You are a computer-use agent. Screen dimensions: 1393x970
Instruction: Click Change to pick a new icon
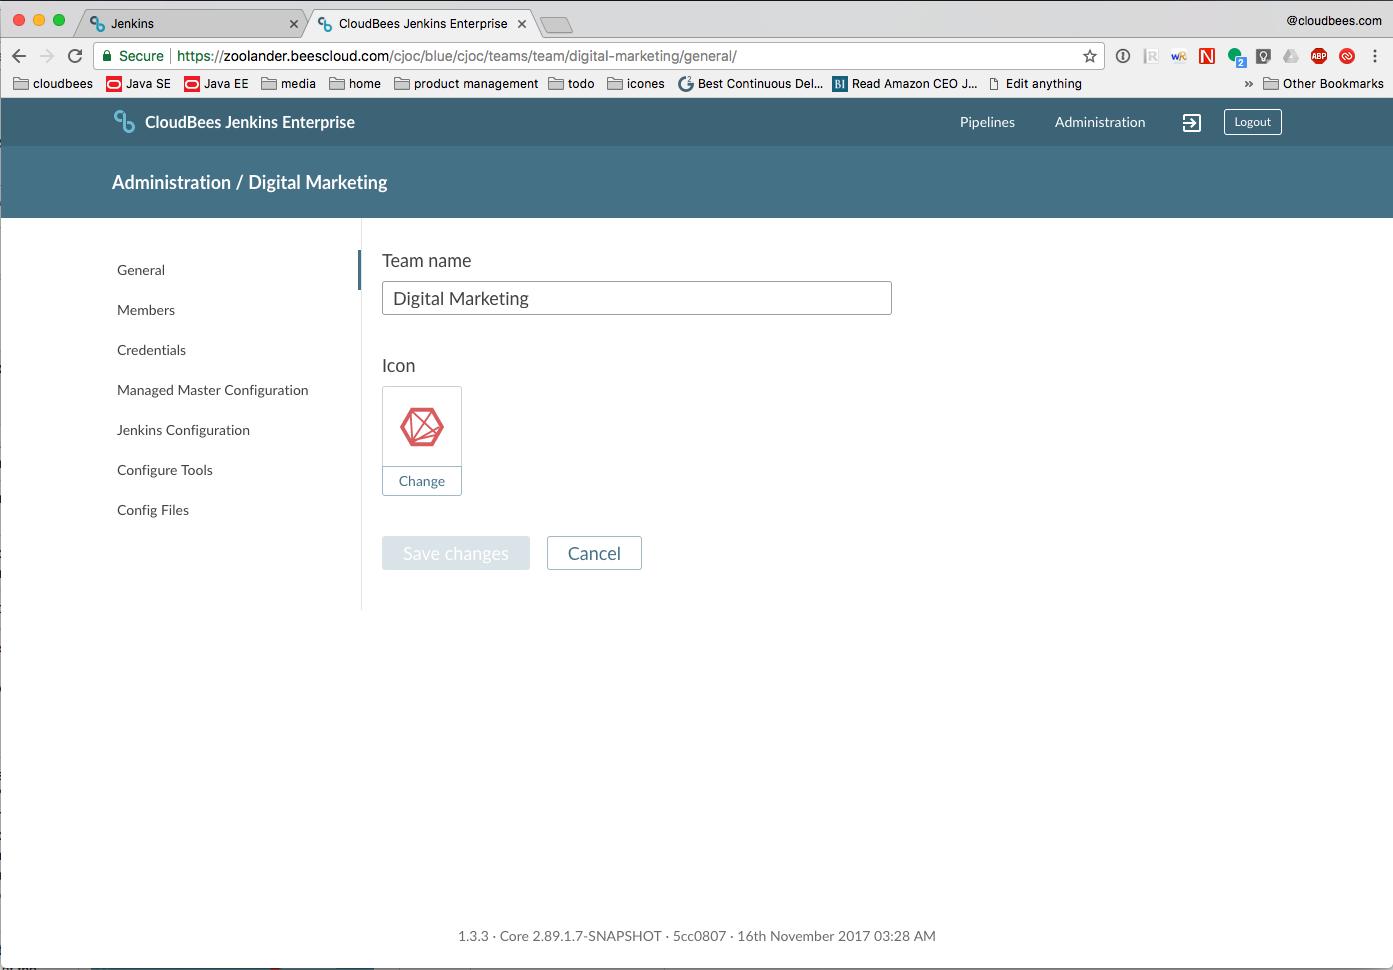point(422,481)
